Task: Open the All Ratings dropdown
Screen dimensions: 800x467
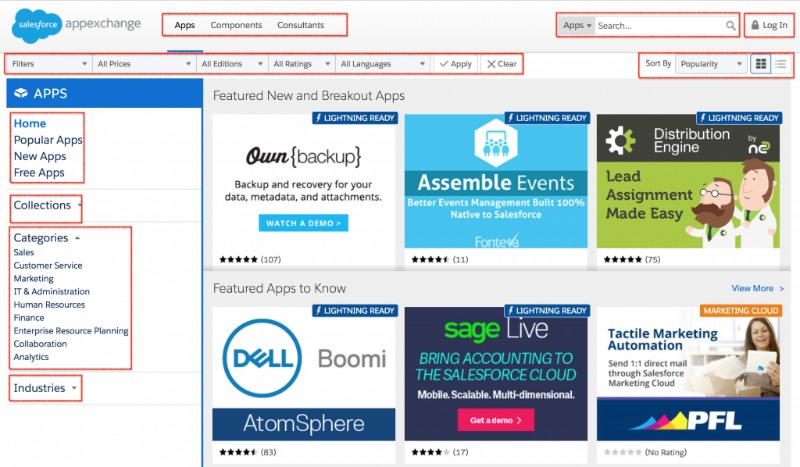Action: (301, 64)
